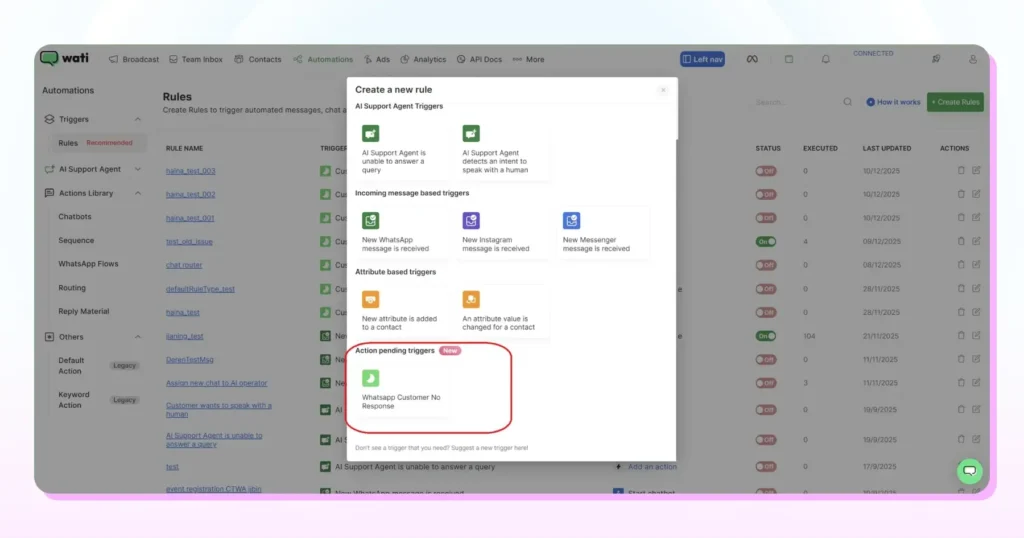Screen dimensions: 1024x538
Task: Toggle status of chat router rule
Action: tap(766, 265)
